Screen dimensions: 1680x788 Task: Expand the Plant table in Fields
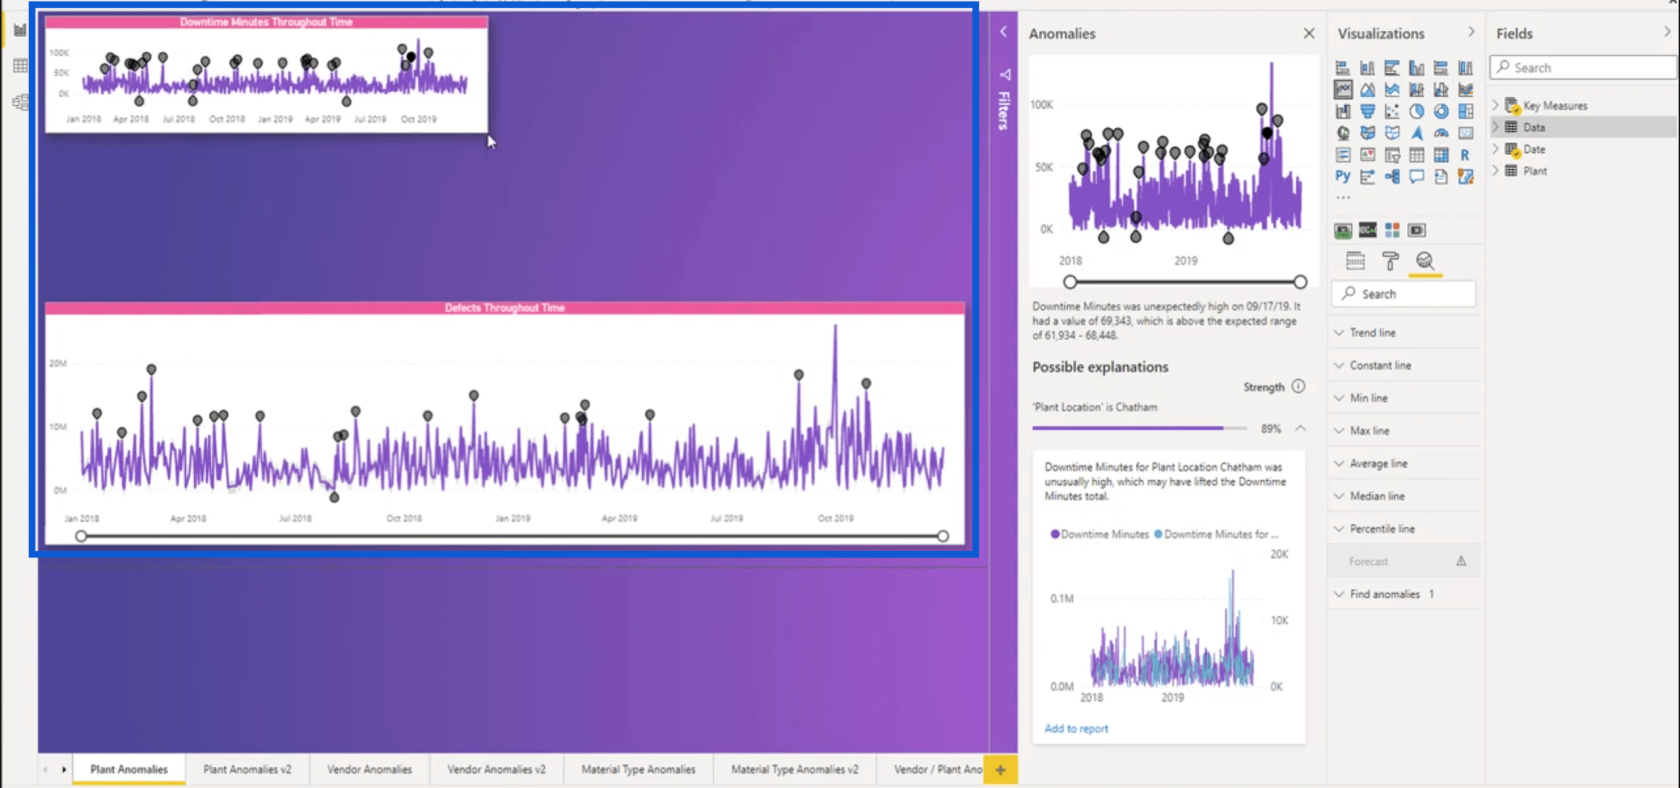click(x=1496, y=171)
